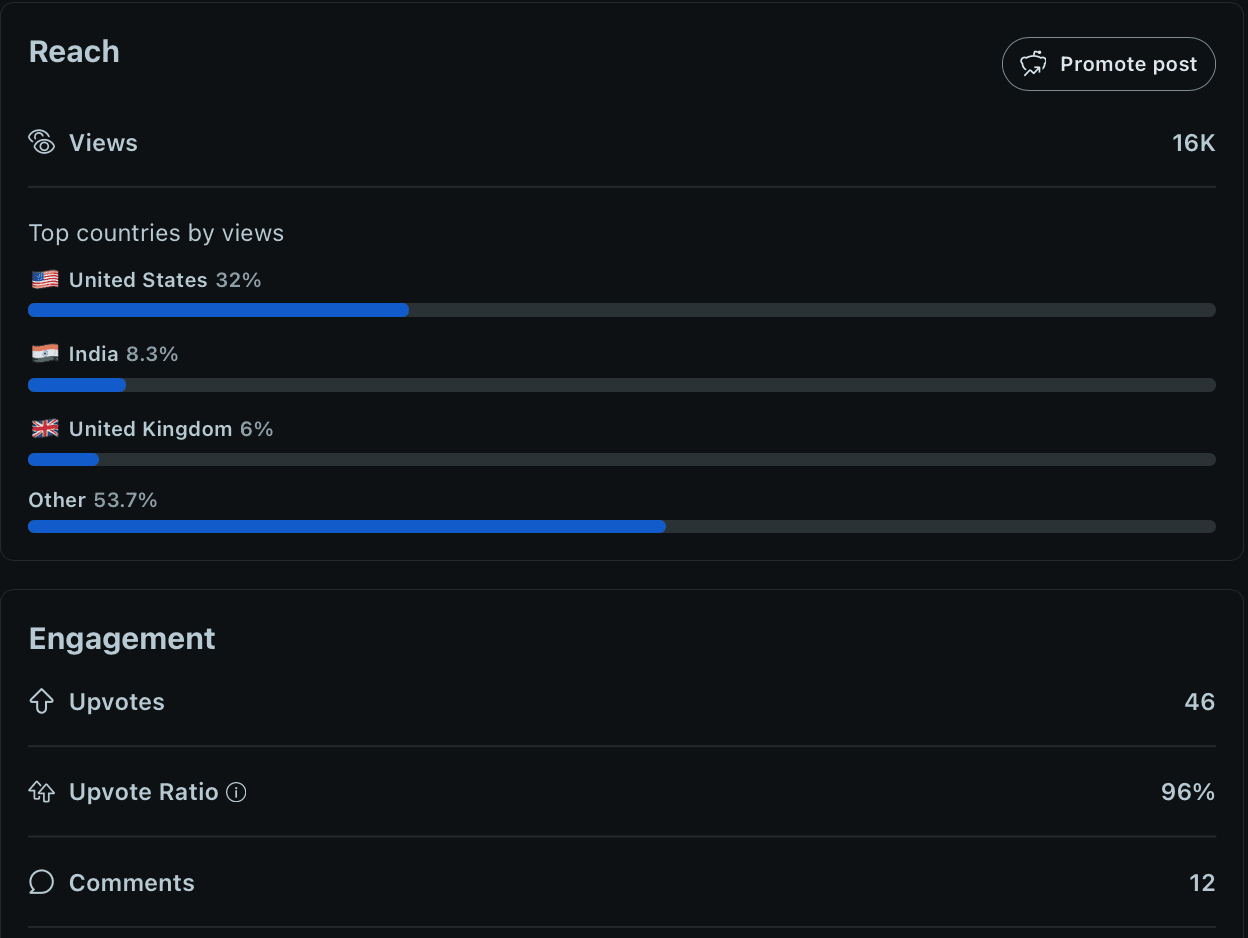The height and width of the screenshot is (938, 1248).
Task: Click the 96% upvote ratio value
Action: 1188,793
